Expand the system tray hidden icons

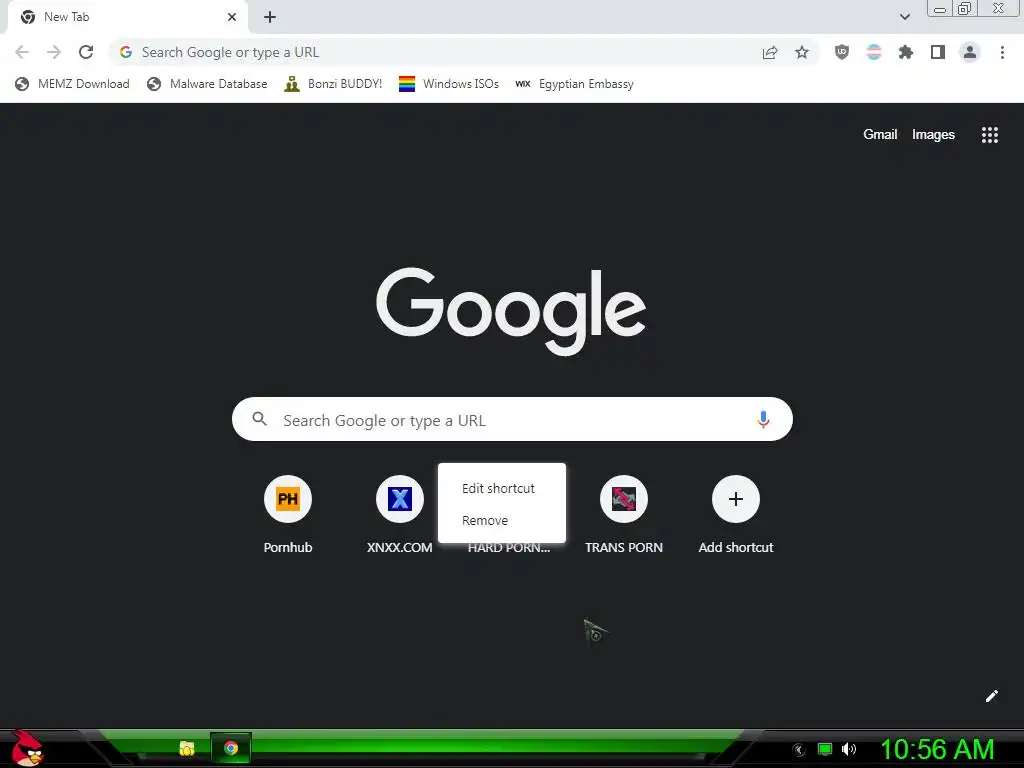799,750
